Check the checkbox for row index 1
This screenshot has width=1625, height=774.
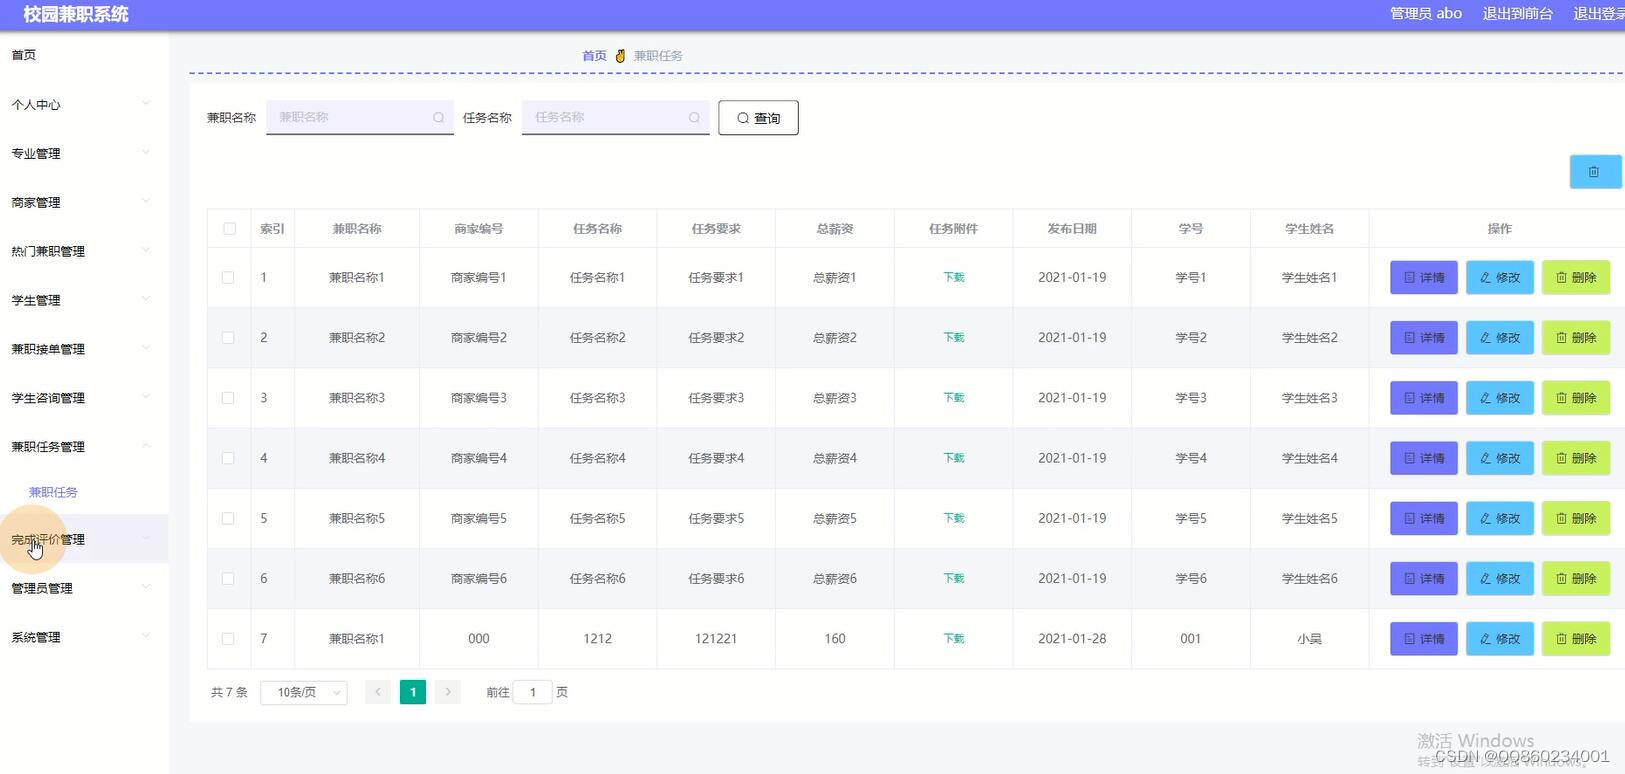pos(228,278)
